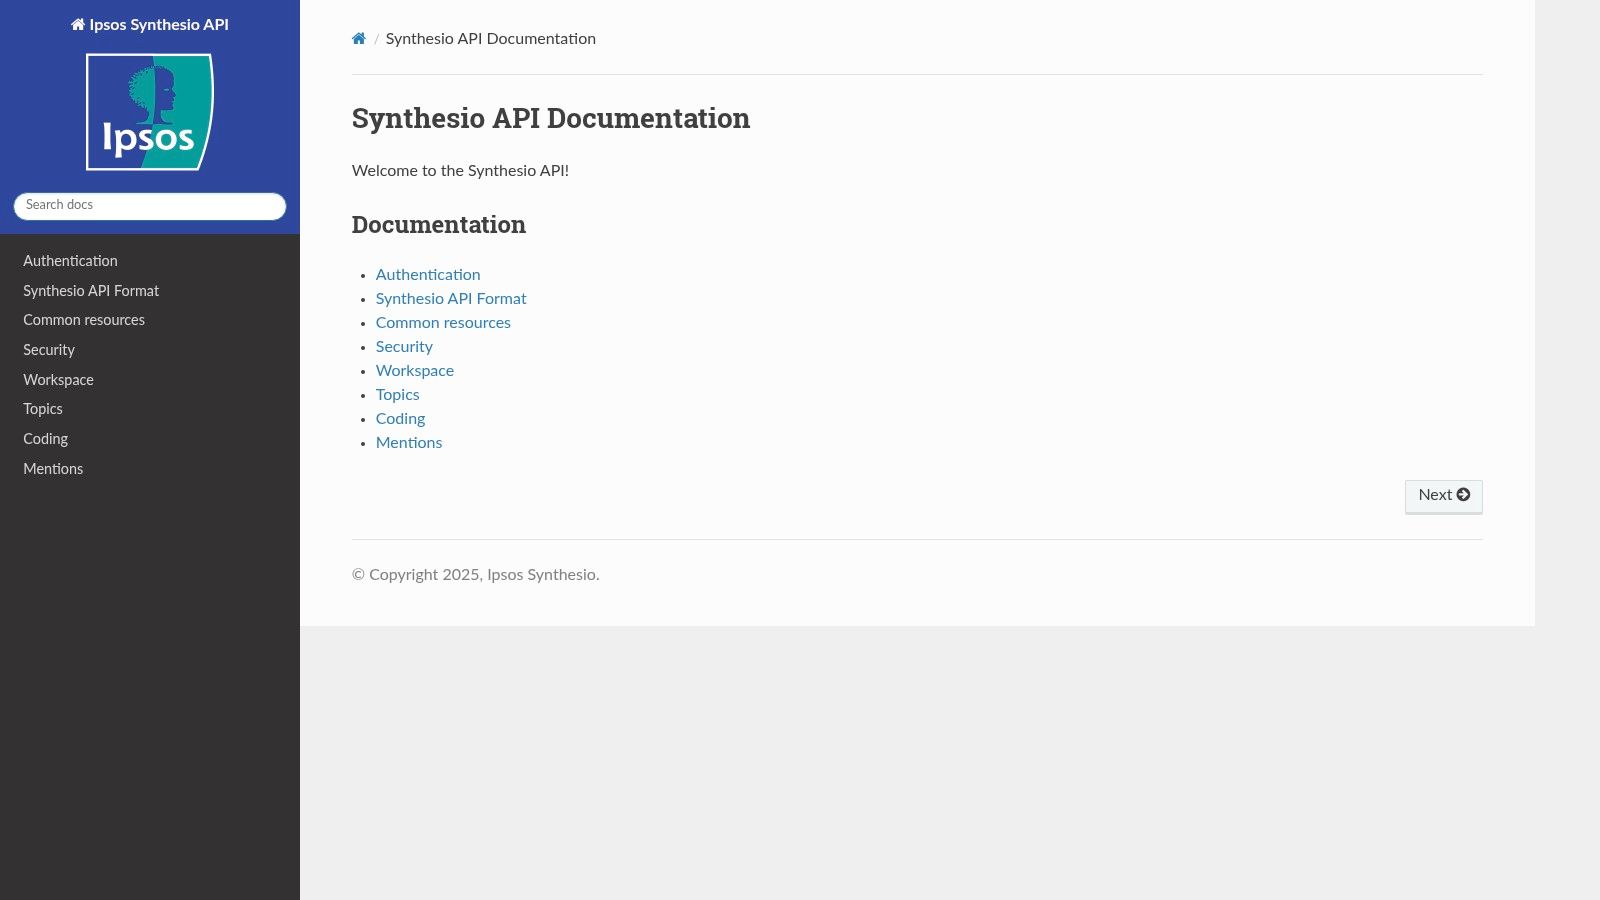Select Synthesio API Format in sidebar
The height and width of the screenshot is (900, 1600).
pos(91,291)
